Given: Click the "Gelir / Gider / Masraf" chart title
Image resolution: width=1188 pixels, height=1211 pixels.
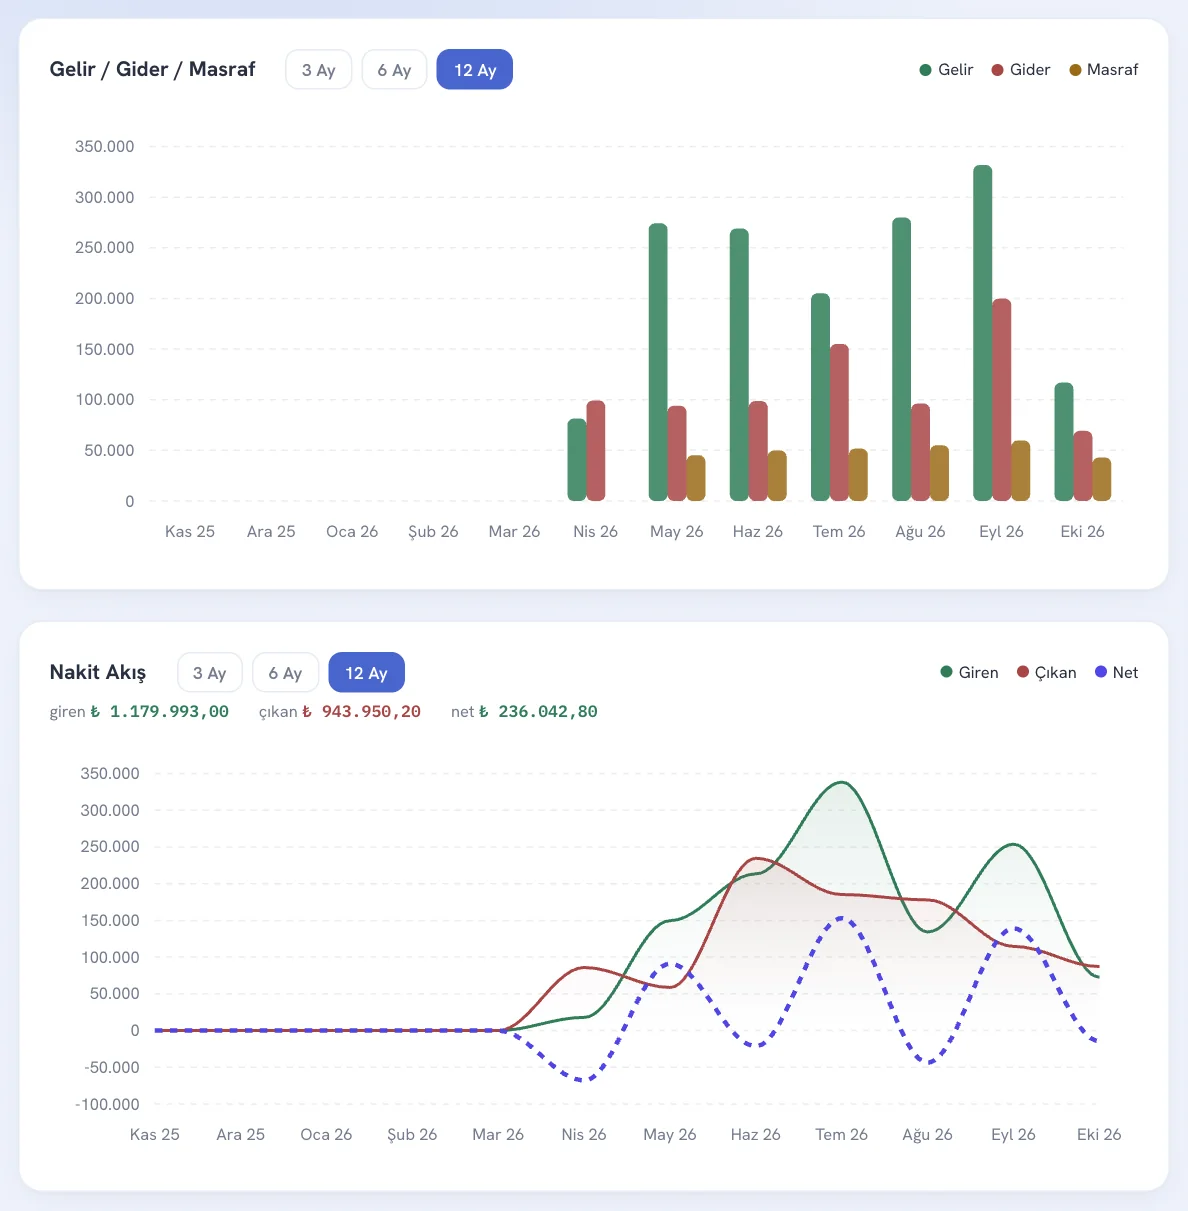Looking at the screenshot, I should [x=152, y=69].
